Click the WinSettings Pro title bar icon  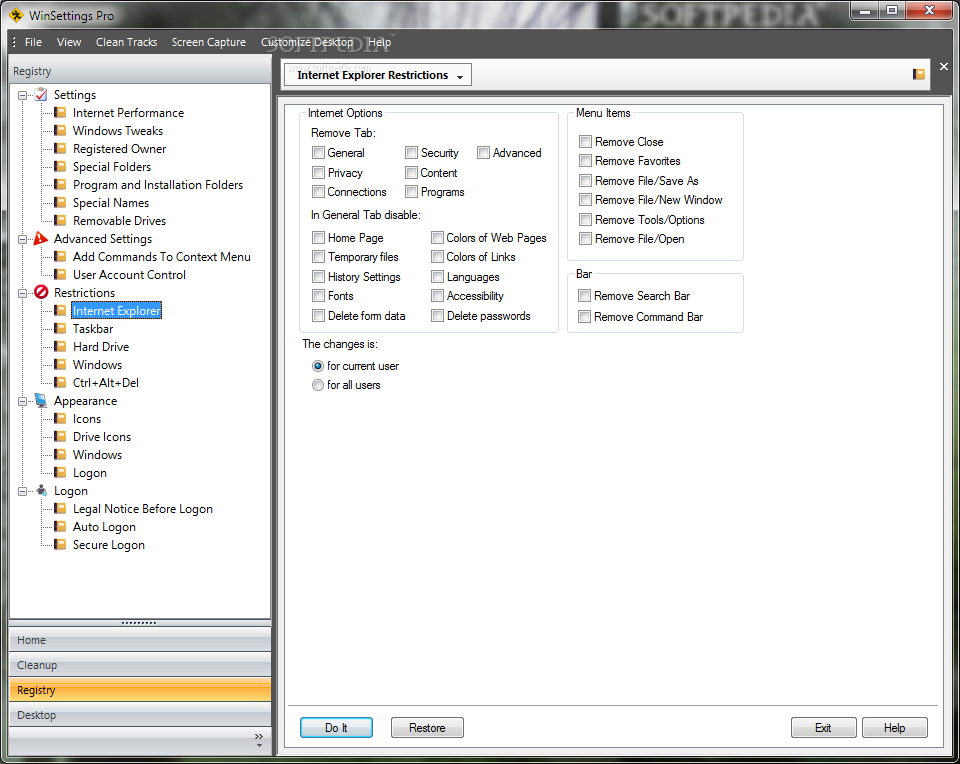pyautogui.click(x=17, y=15)
